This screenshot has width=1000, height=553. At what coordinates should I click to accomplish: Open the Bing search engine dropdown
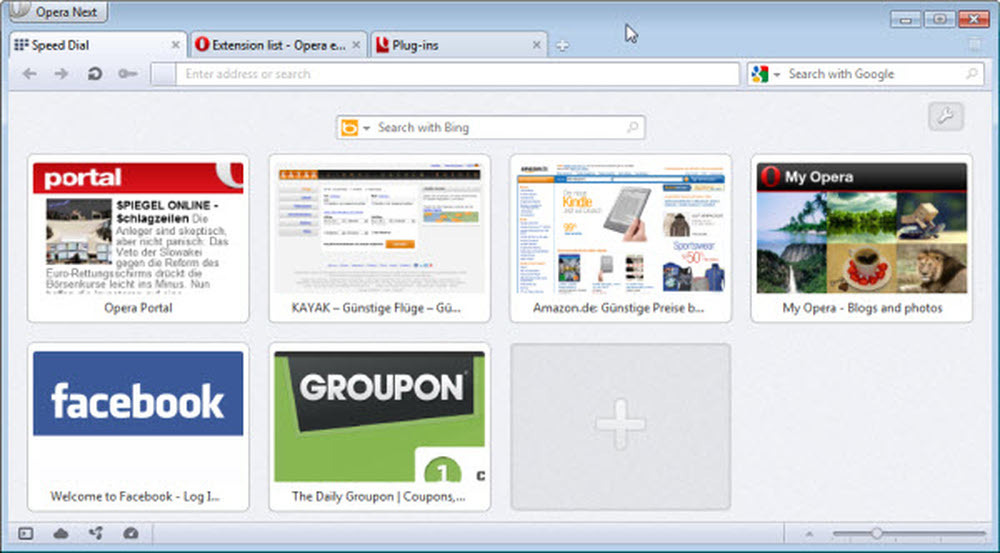point(356,128)
